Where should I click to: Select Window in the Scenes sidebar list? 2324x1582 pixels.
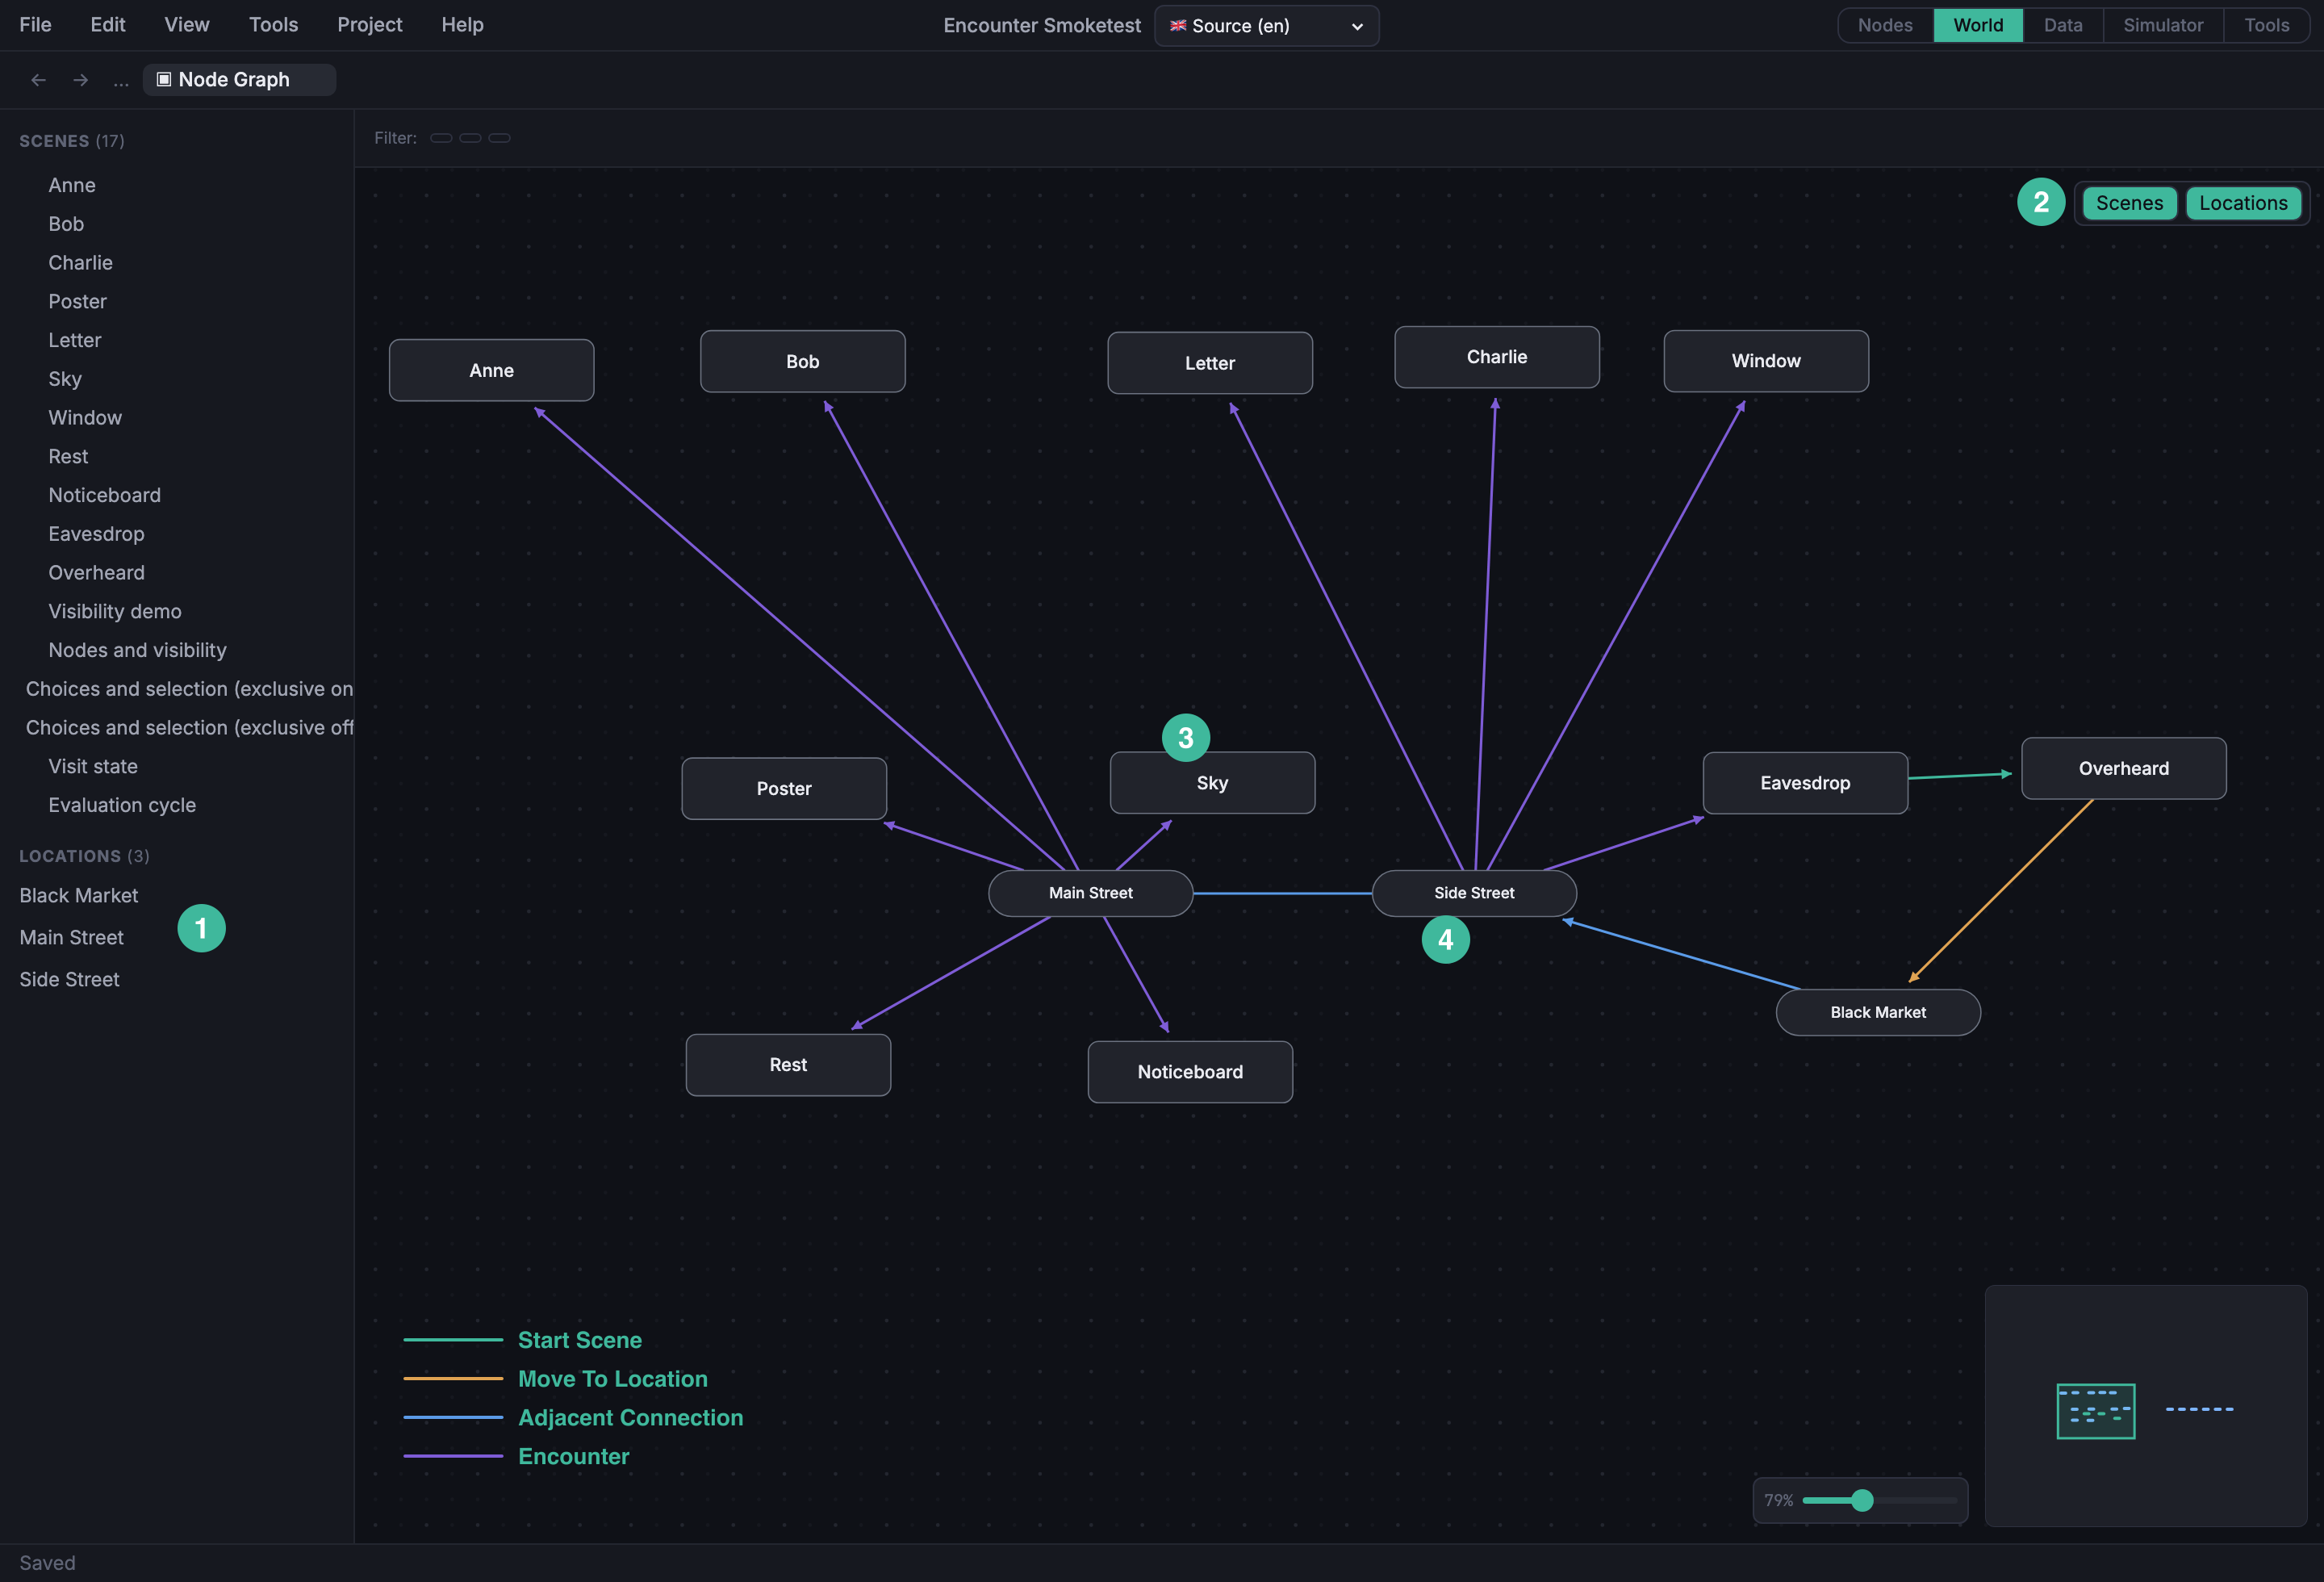85,418
